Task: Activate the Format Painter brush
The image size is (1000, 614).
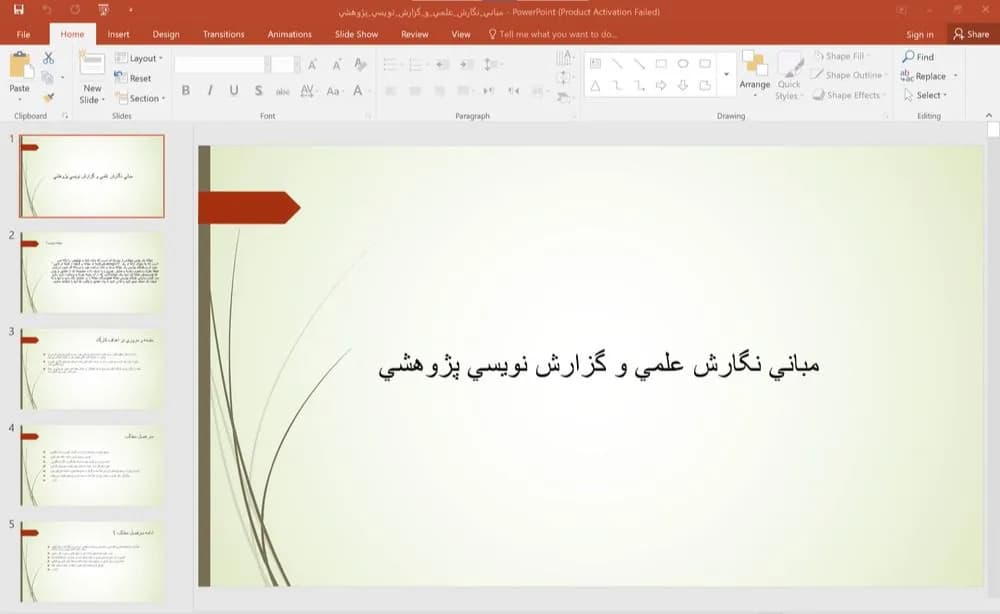Action: coord(48,98)
